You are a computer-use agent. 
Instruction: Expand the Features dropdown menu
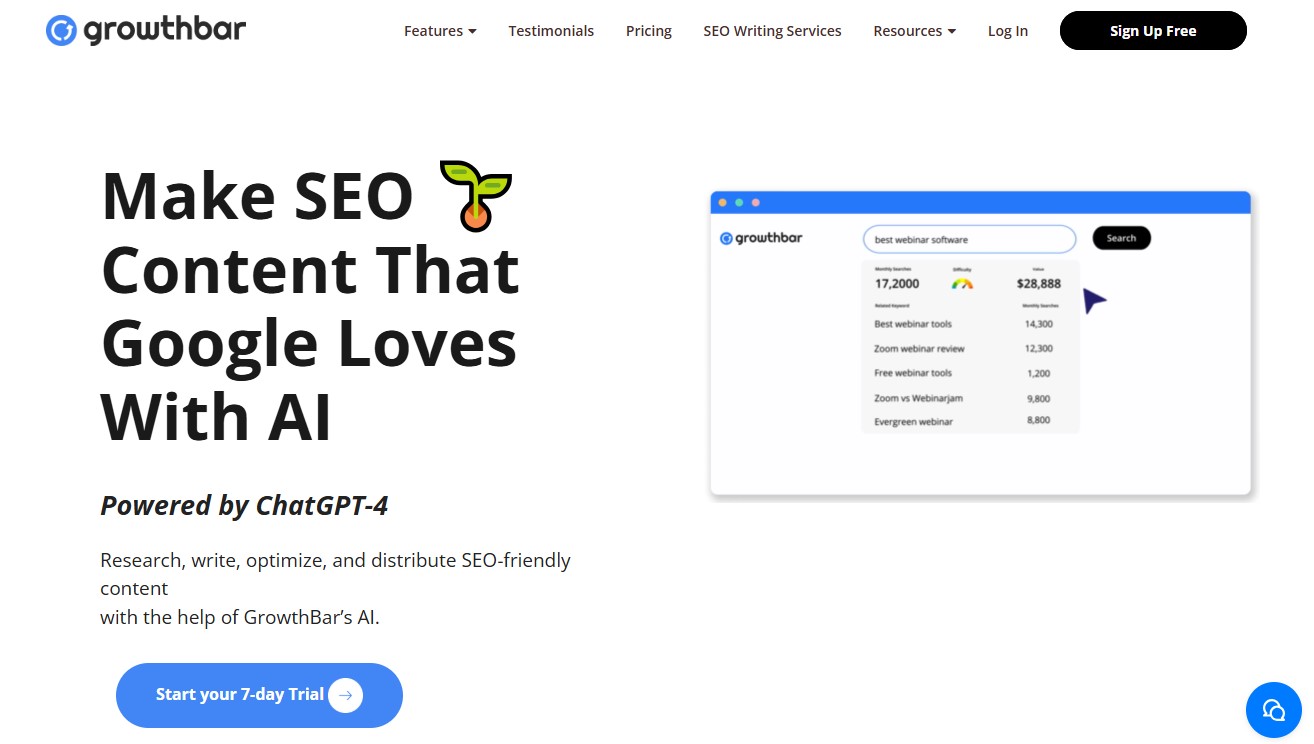[x=440, y=31]
